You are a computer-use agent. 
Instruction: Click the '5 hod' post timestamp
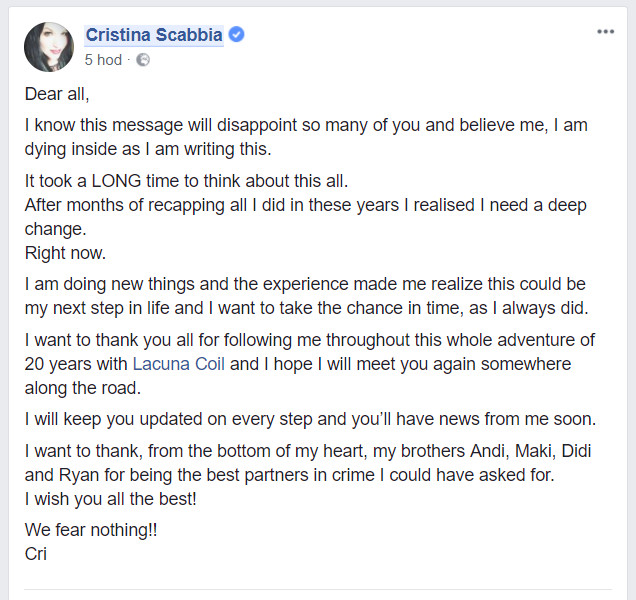[103, 60]
